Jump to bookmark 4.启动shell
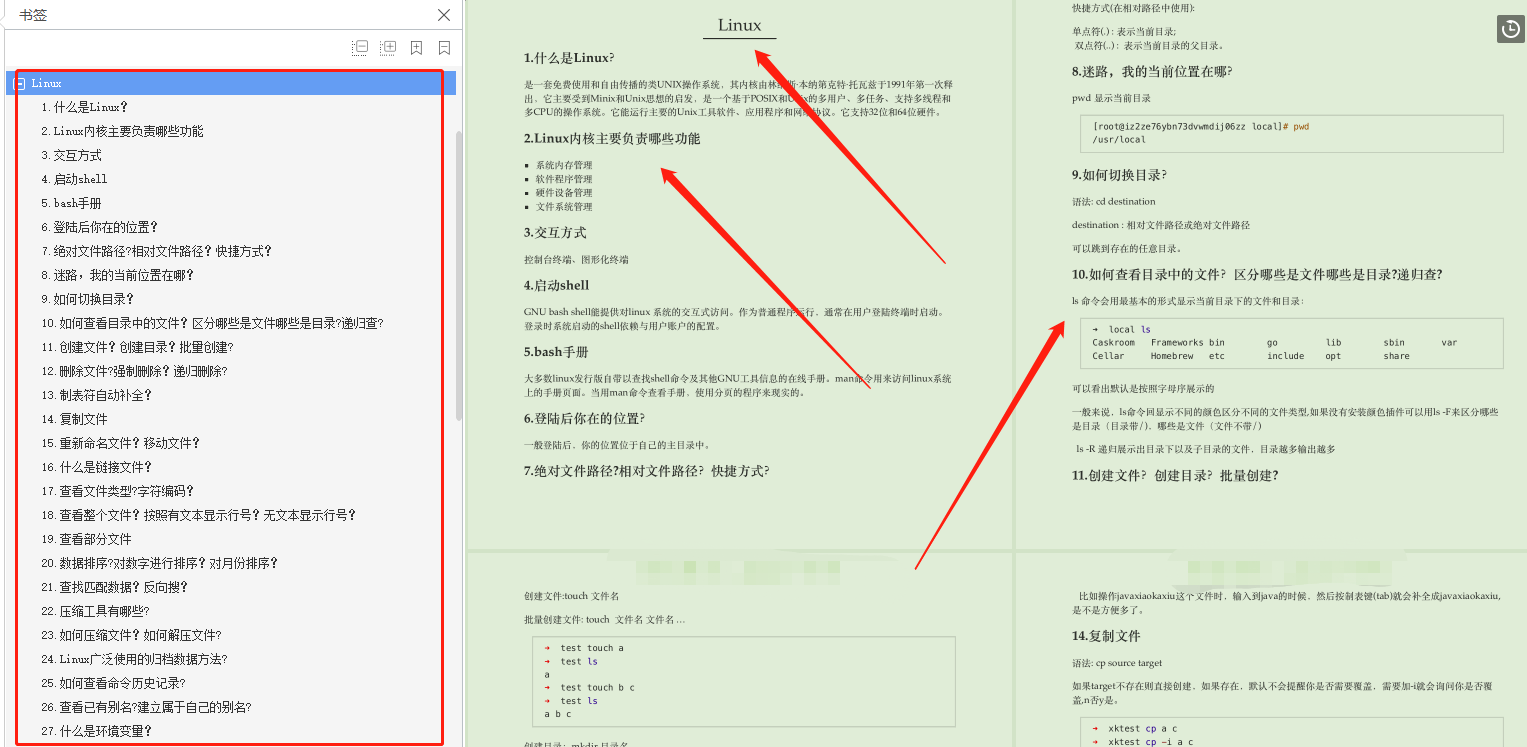 74,179
